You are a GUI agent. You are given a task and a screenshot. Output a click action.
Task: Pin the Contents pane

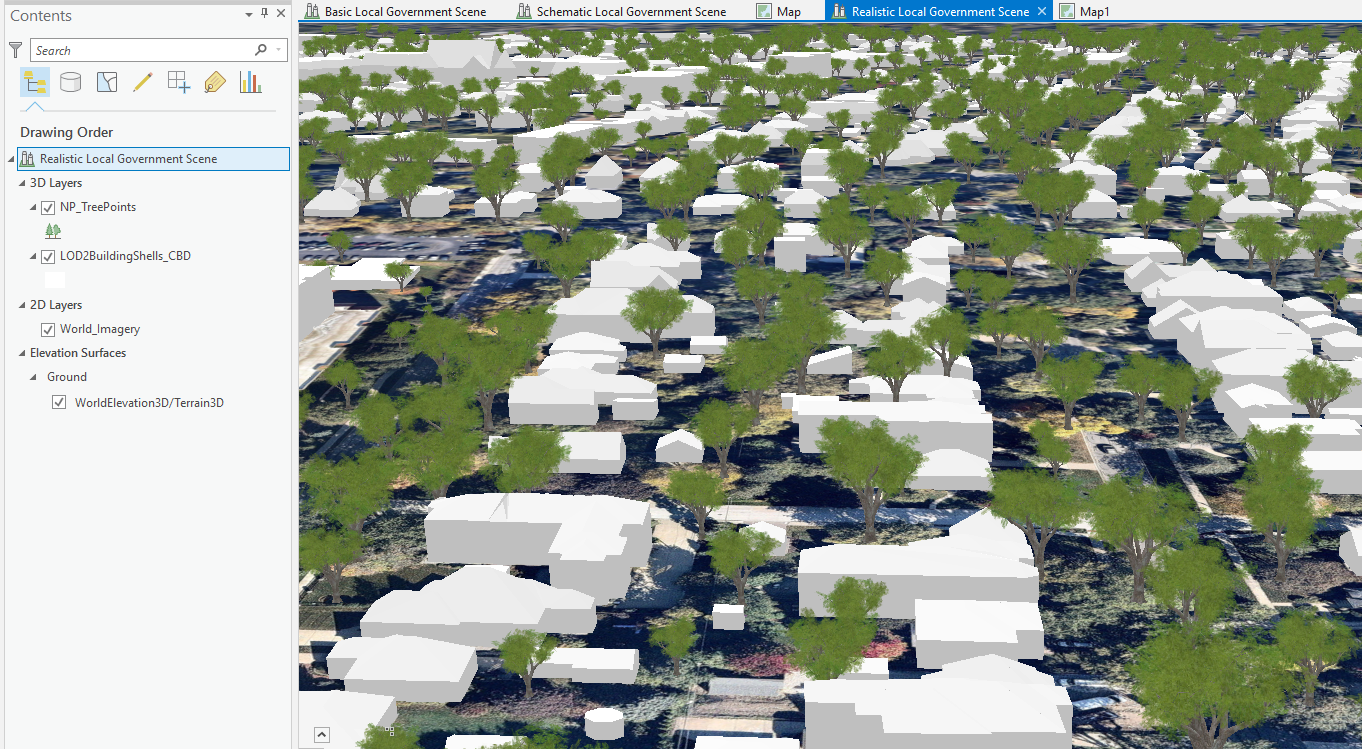tap(262, 15)
